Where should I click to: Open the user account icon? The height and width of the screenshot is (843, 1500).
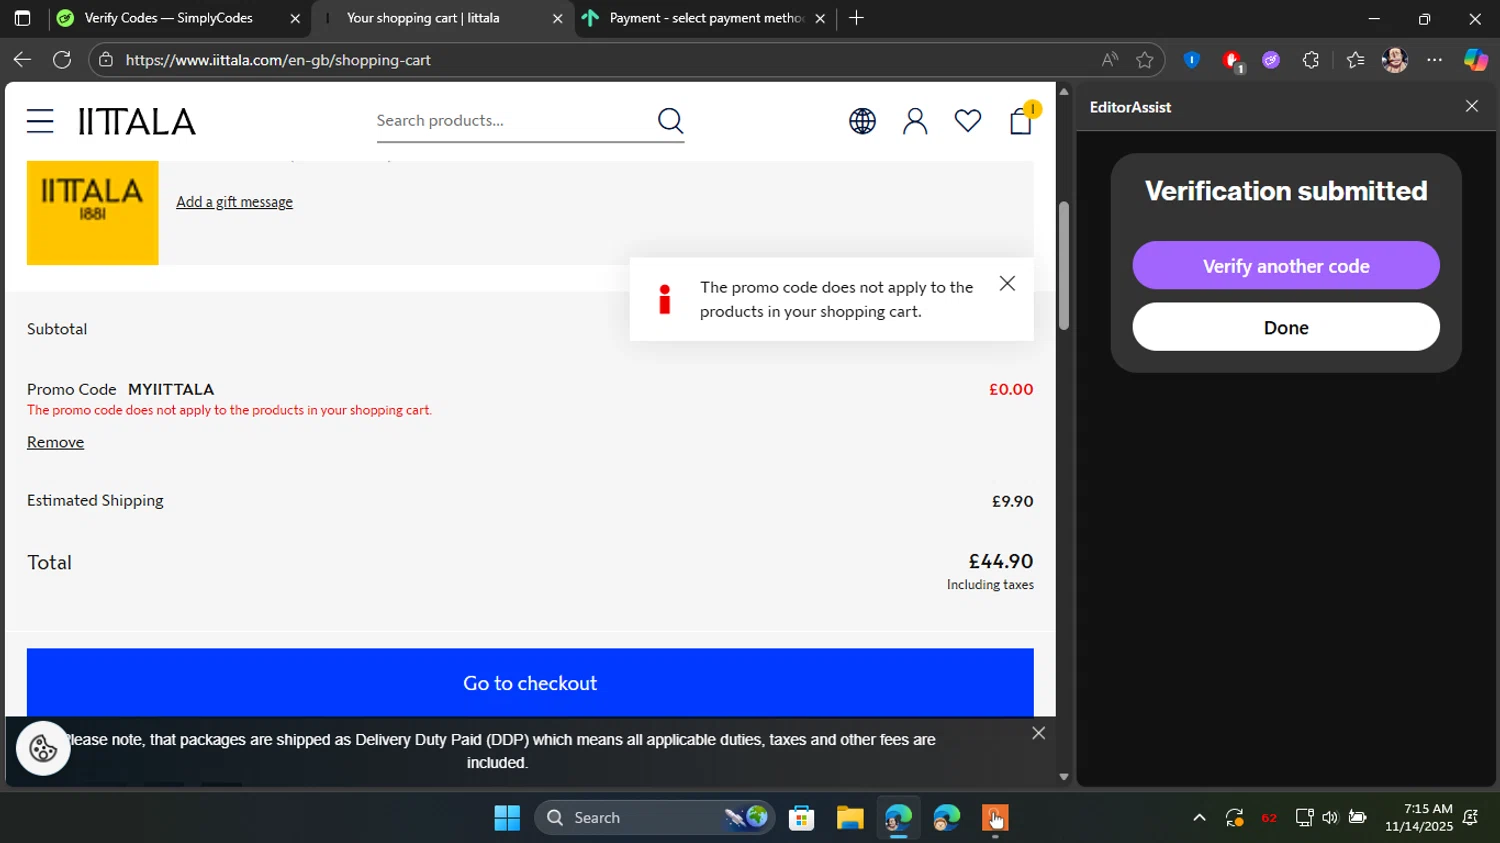click(915, 121)
